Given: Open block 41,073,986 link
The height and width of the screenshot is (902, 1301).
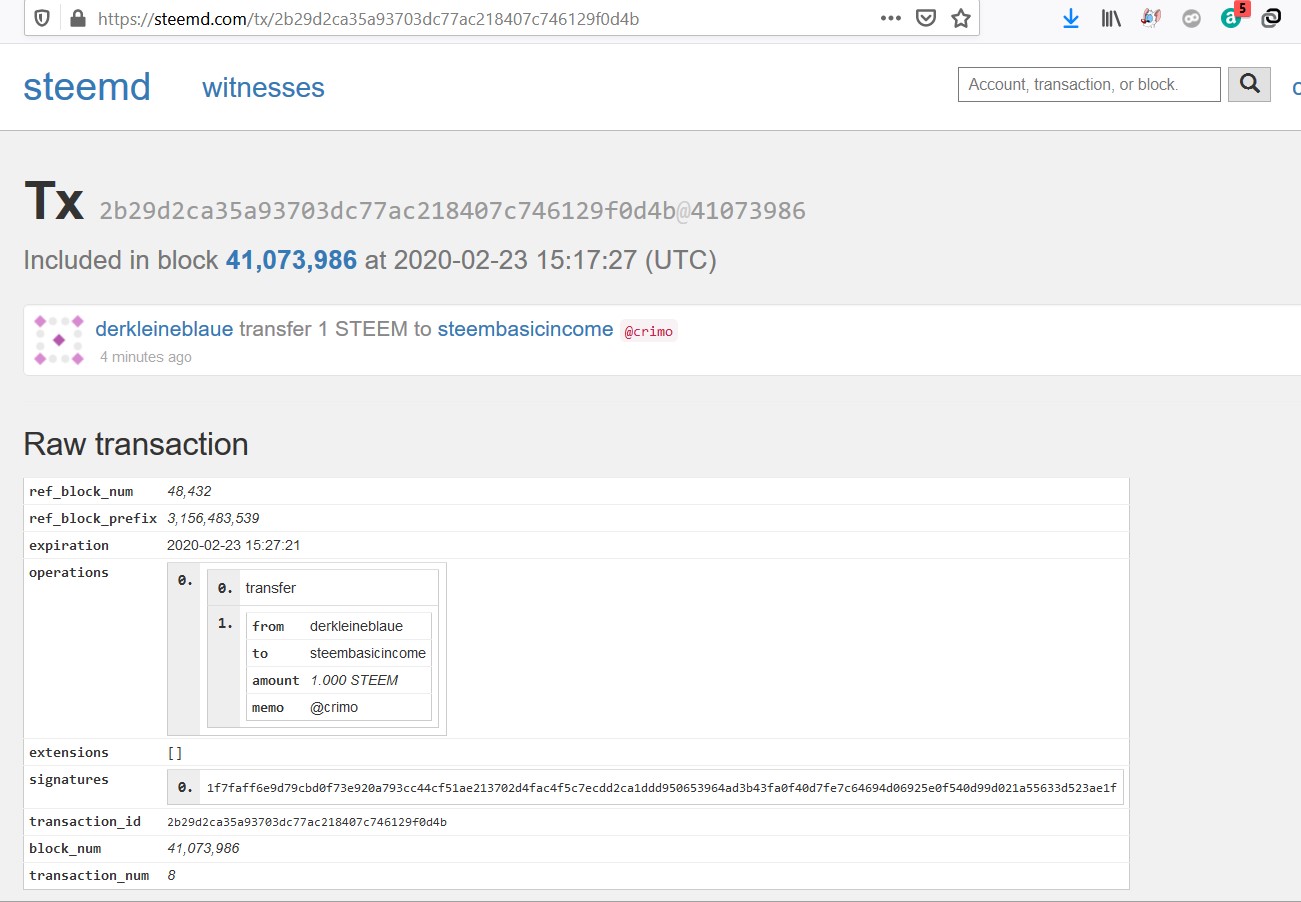Looking at the screenshot, I should (291, 260).
